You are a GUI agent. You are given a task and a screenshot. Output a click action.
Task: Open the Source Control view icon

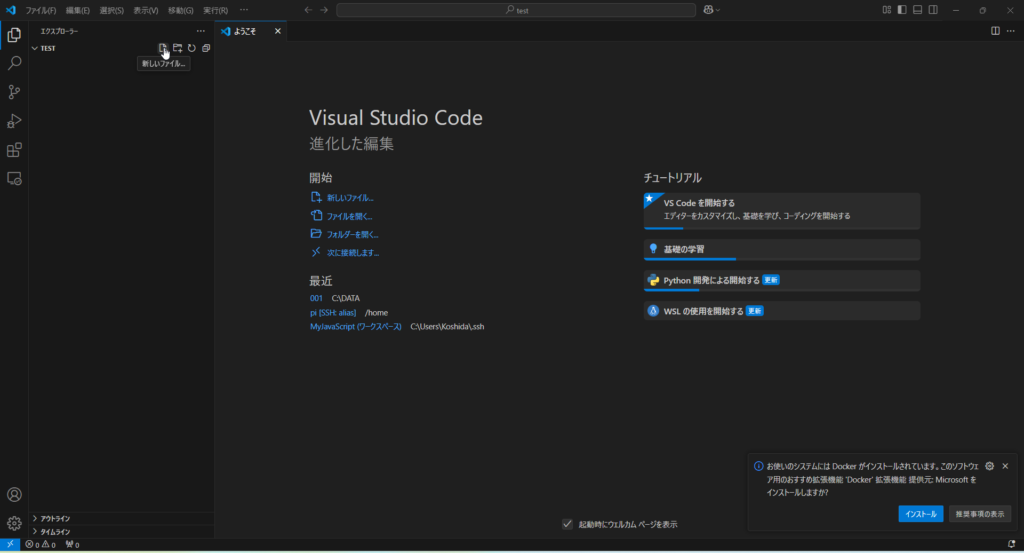click(14, 92)
